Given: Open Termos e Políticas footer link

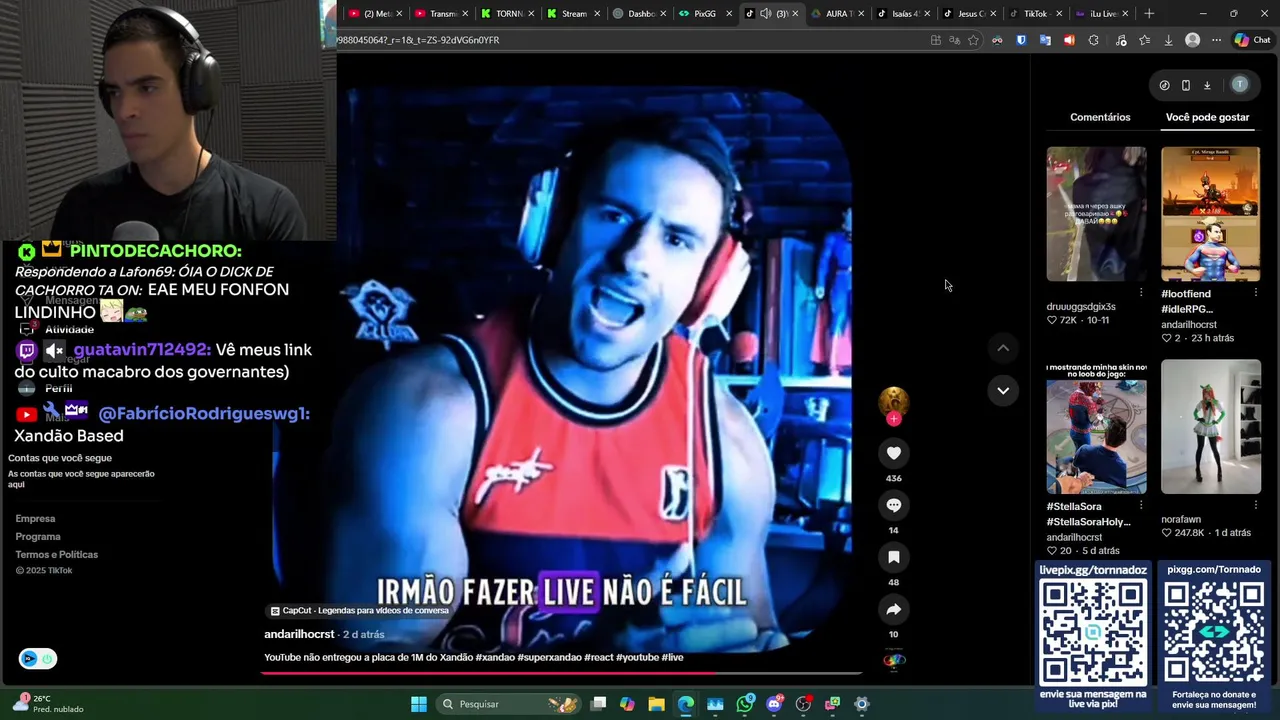Looking at the screenshot, I should click(x=56, y=555).
